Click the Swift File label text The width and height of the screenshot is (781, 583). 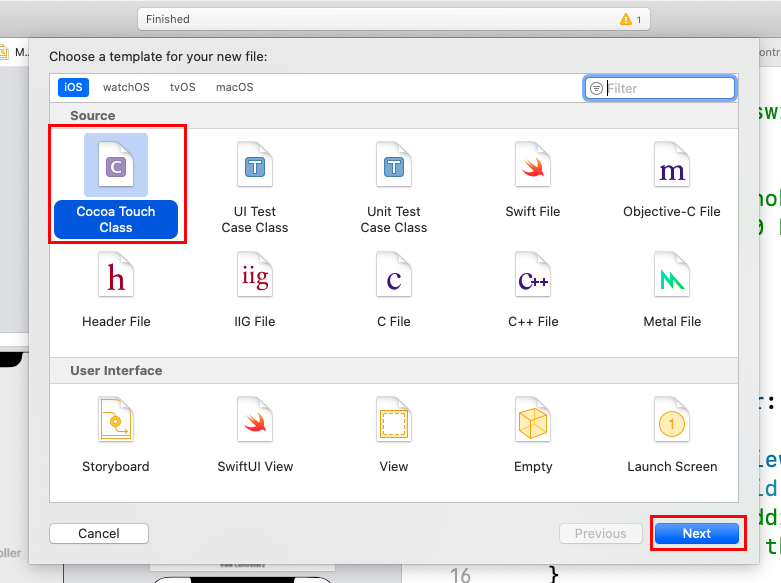pos(533,212)
